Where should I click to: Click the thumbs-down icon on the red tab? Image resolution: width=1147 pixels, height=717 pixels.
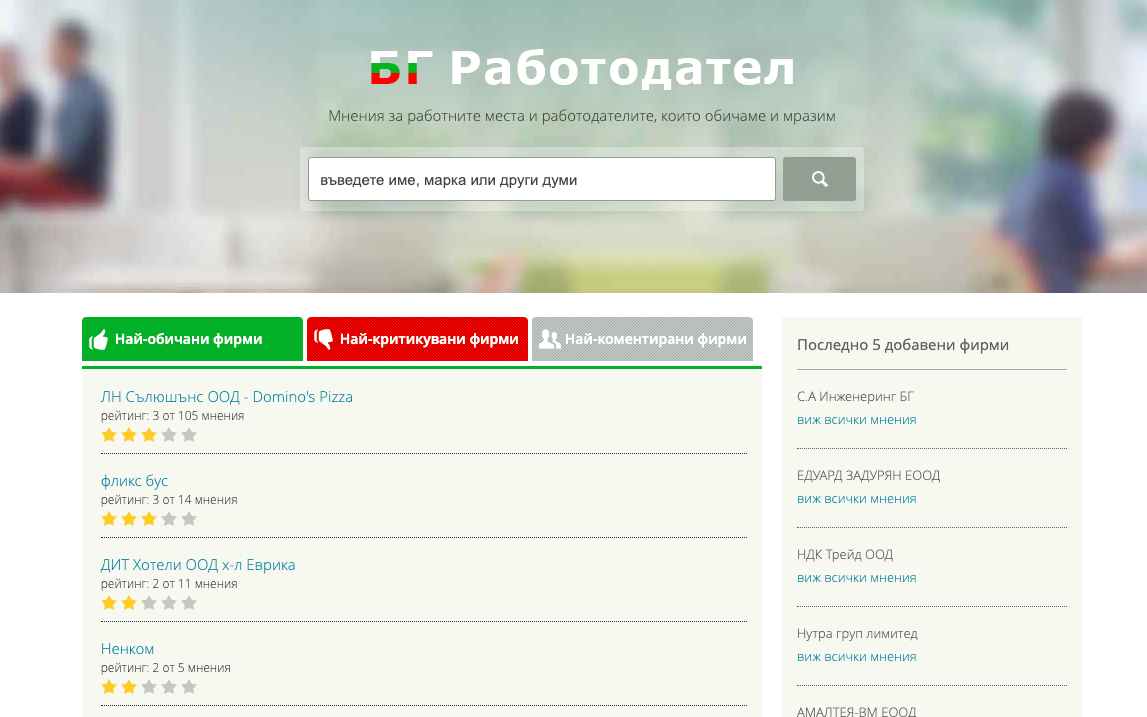(x=324, y=338)
